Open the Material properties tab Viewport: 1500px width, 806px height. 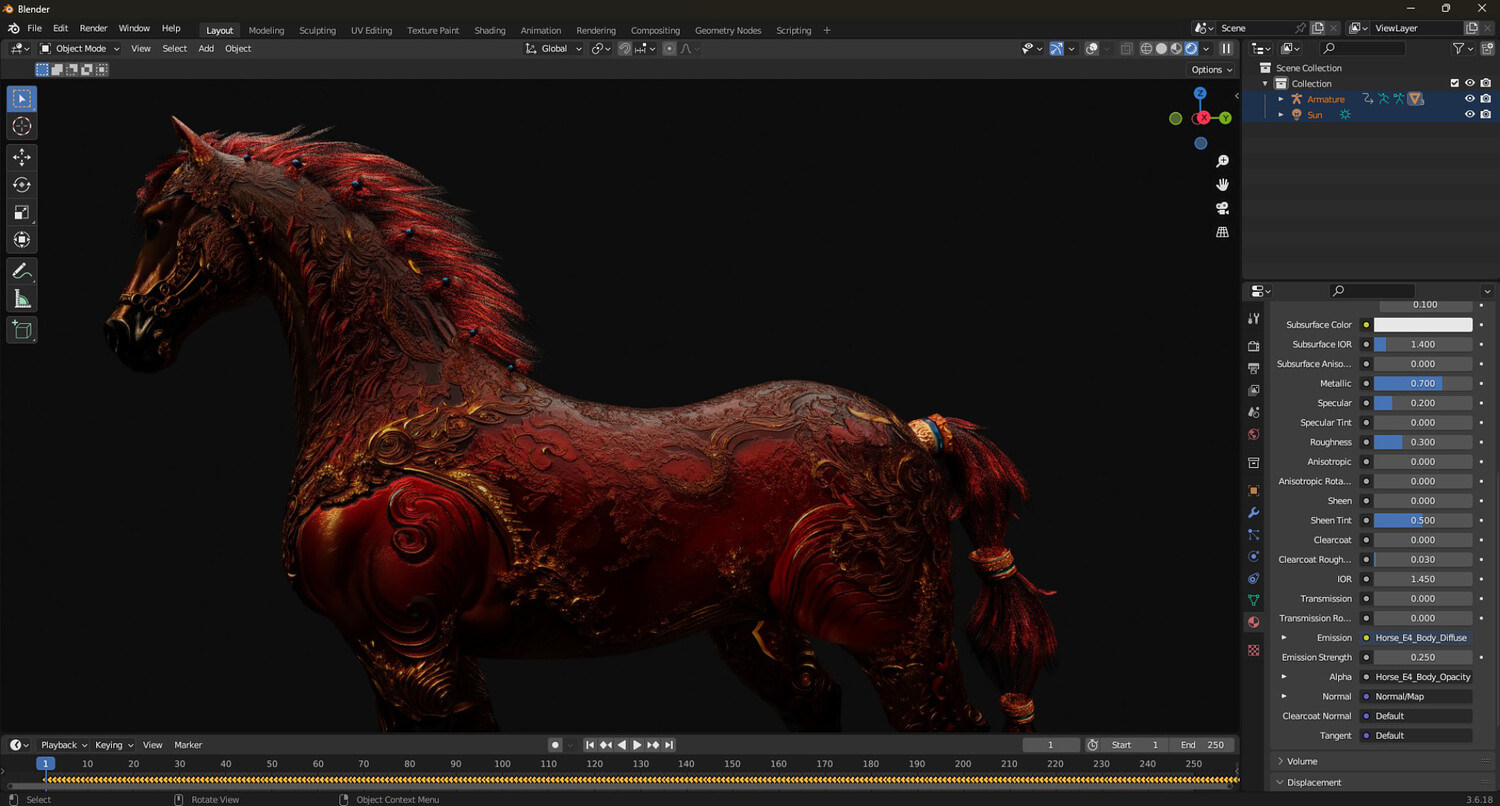click(x=1253, y=622)
